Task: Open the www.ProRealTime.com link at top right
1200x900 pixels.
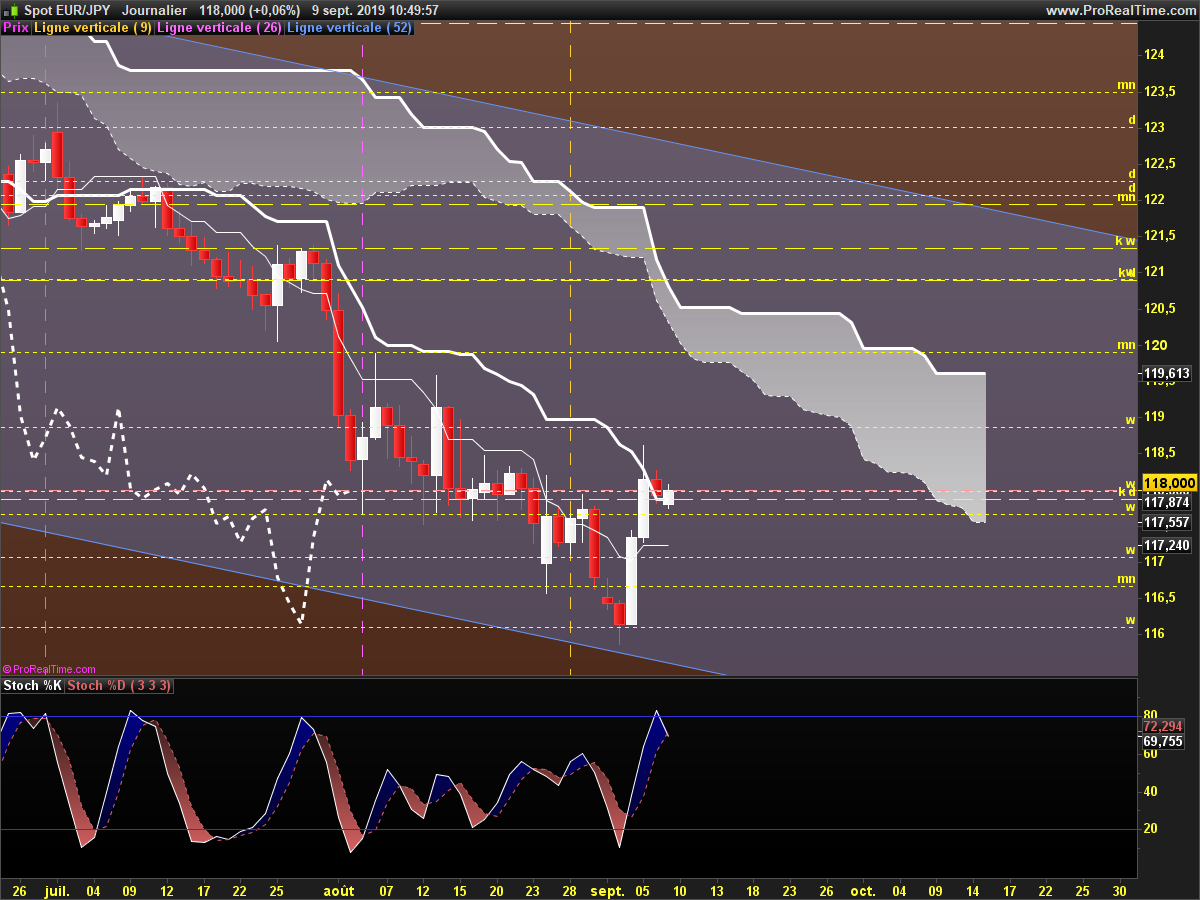Action: (1120, 10)
